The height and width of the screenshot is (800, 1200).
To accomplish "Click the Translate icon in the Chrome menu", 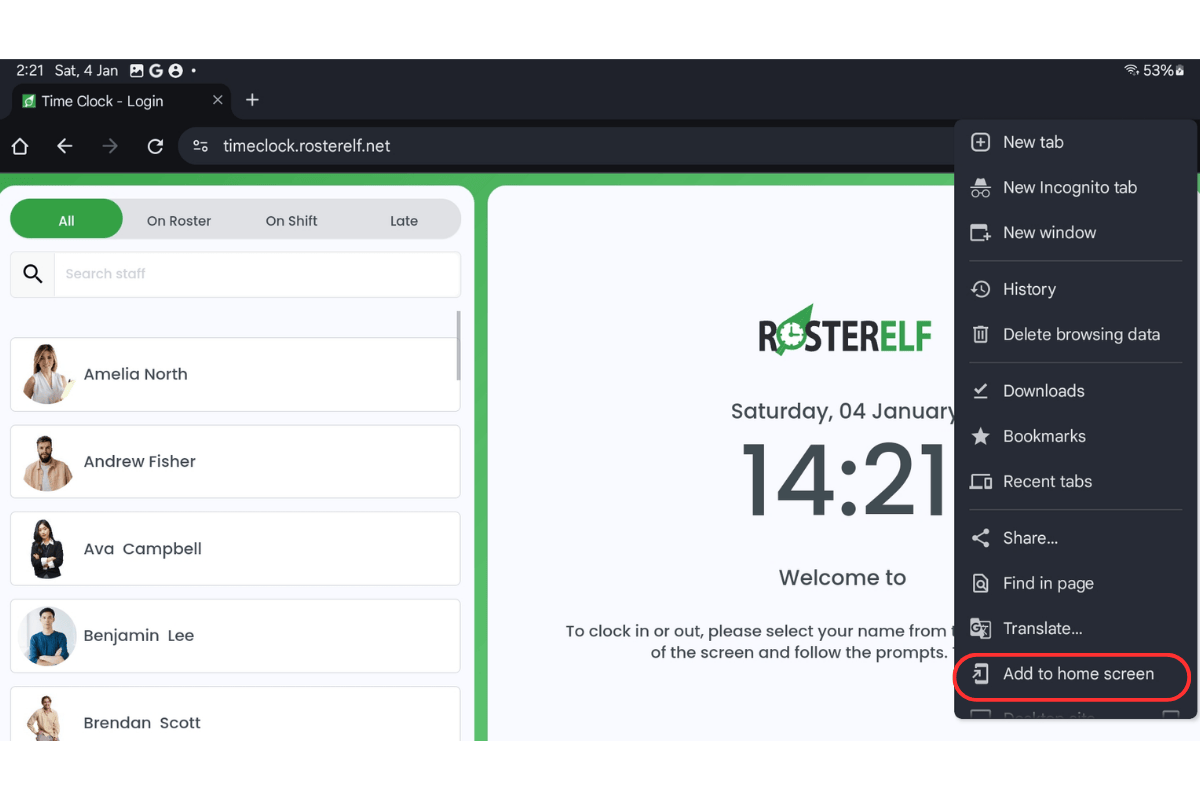I will click(x=979, y=628).
